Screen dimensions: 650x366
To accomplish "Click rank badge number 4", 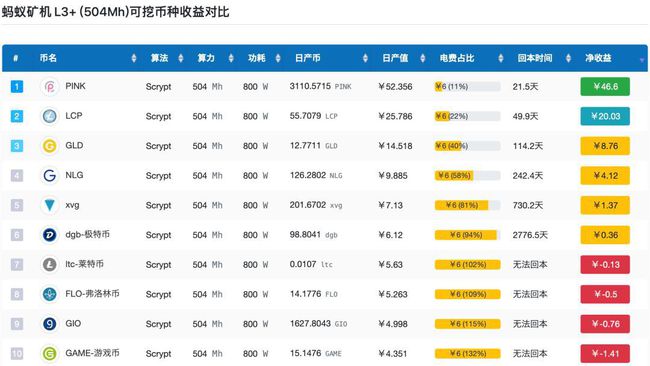I will [17, 175].
